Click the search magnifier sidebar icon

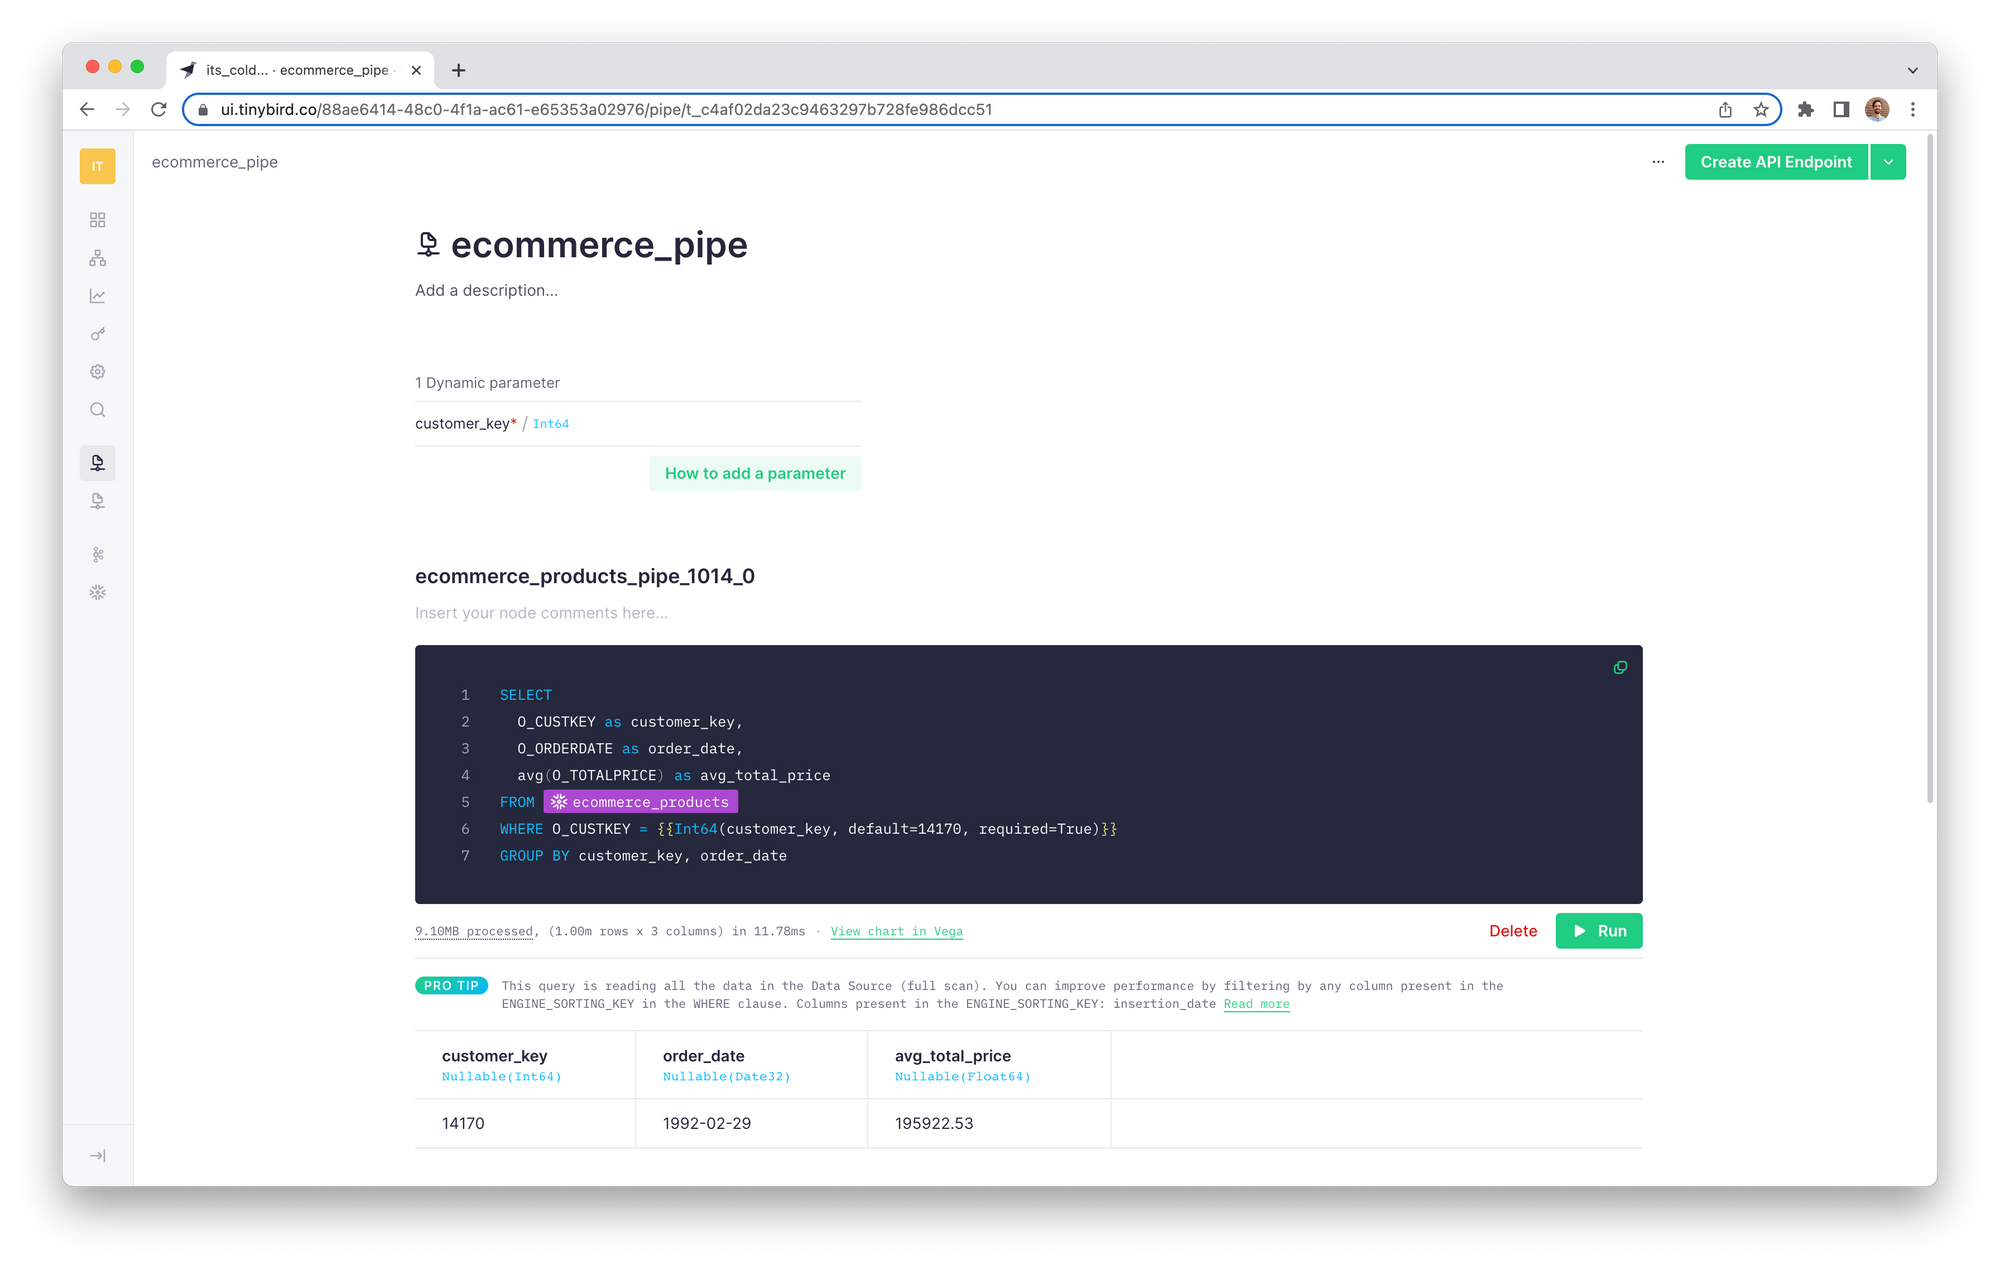[x=97, y=410]
